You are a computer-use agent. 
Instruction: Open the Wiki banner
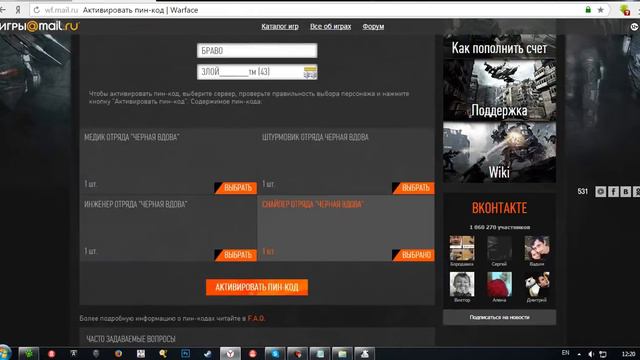click(499, 152)
